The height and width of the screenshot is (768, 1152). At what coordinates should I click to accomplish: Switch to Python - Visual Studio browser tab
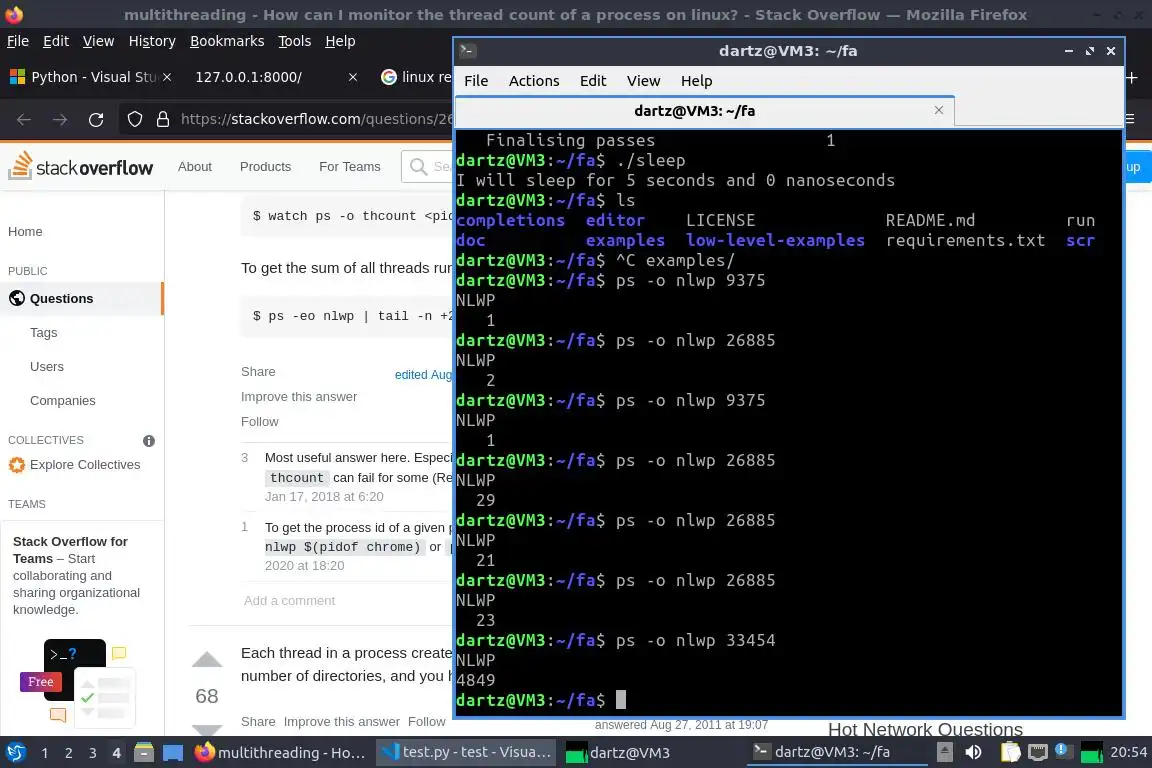click(x=90, y=77)
